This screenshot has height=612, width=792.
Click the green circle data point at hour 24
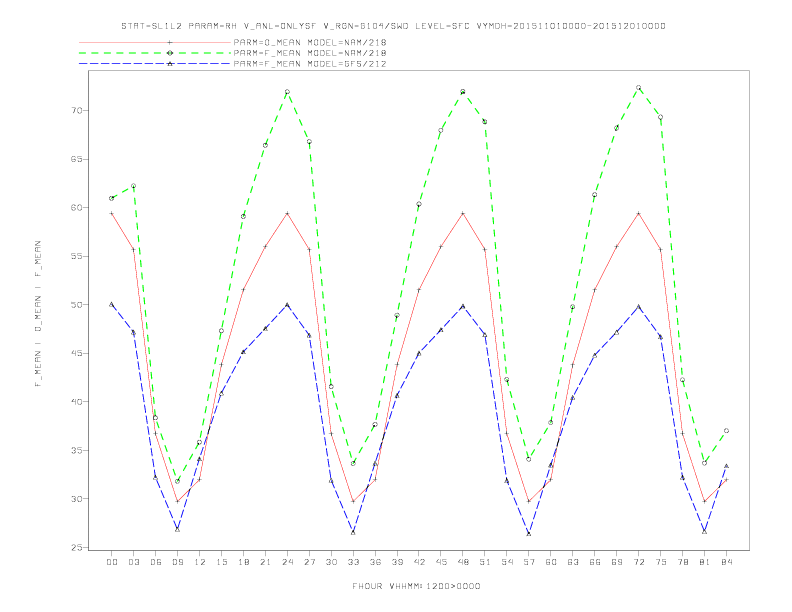point(287,92)
